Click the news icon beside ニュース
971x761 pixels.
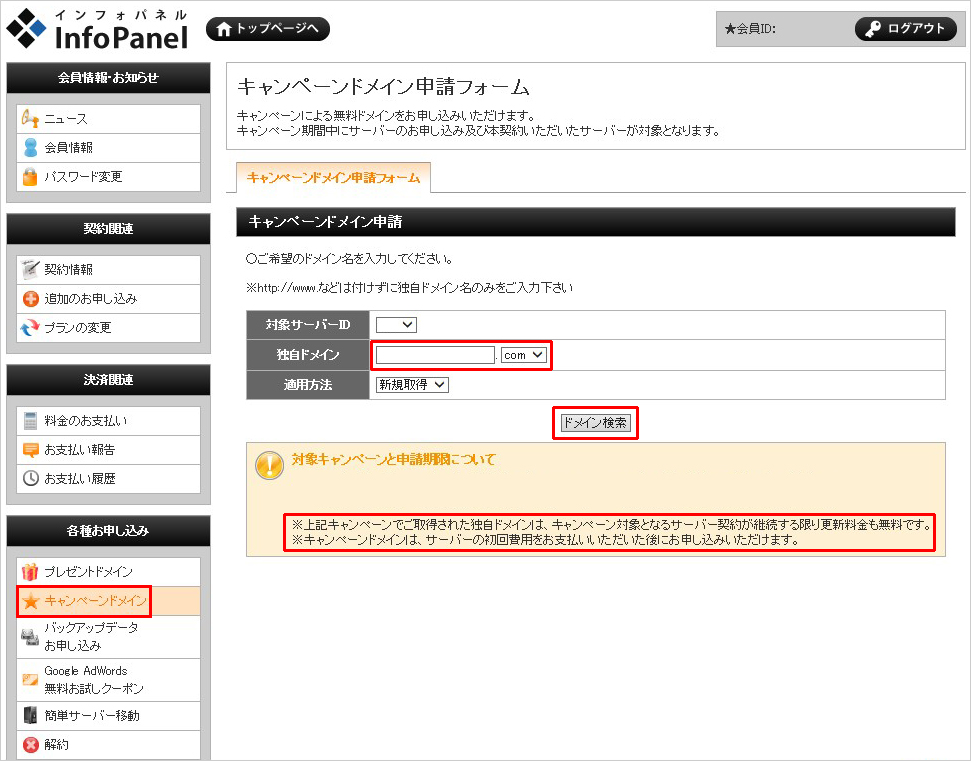(30, 119)
